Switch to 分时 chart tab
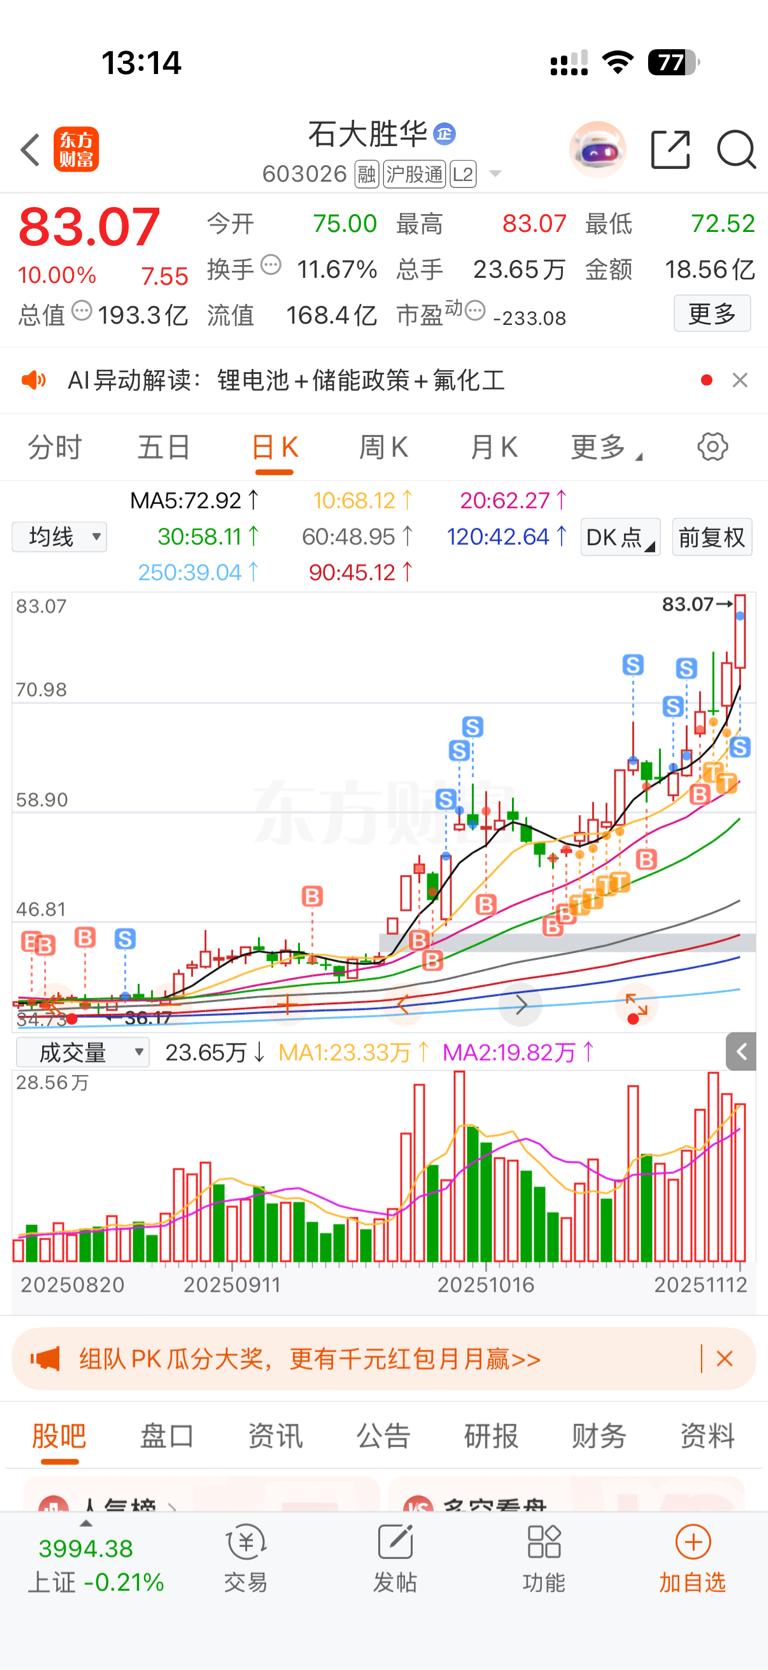The image size is (768, 1670). pyautogui.click(x=55, y=447)
